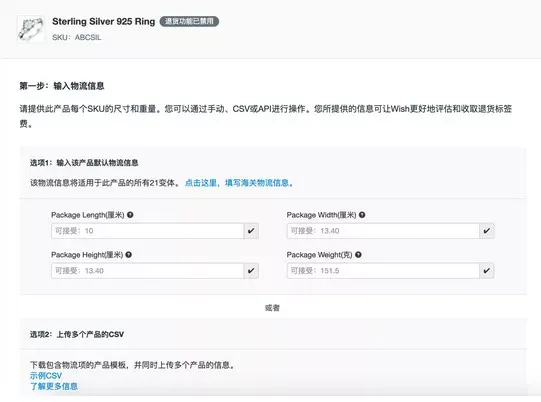Viewport: 541px width, 402px height.
Task: Focus the Package Length input field
Action: [x=148, y=231]
